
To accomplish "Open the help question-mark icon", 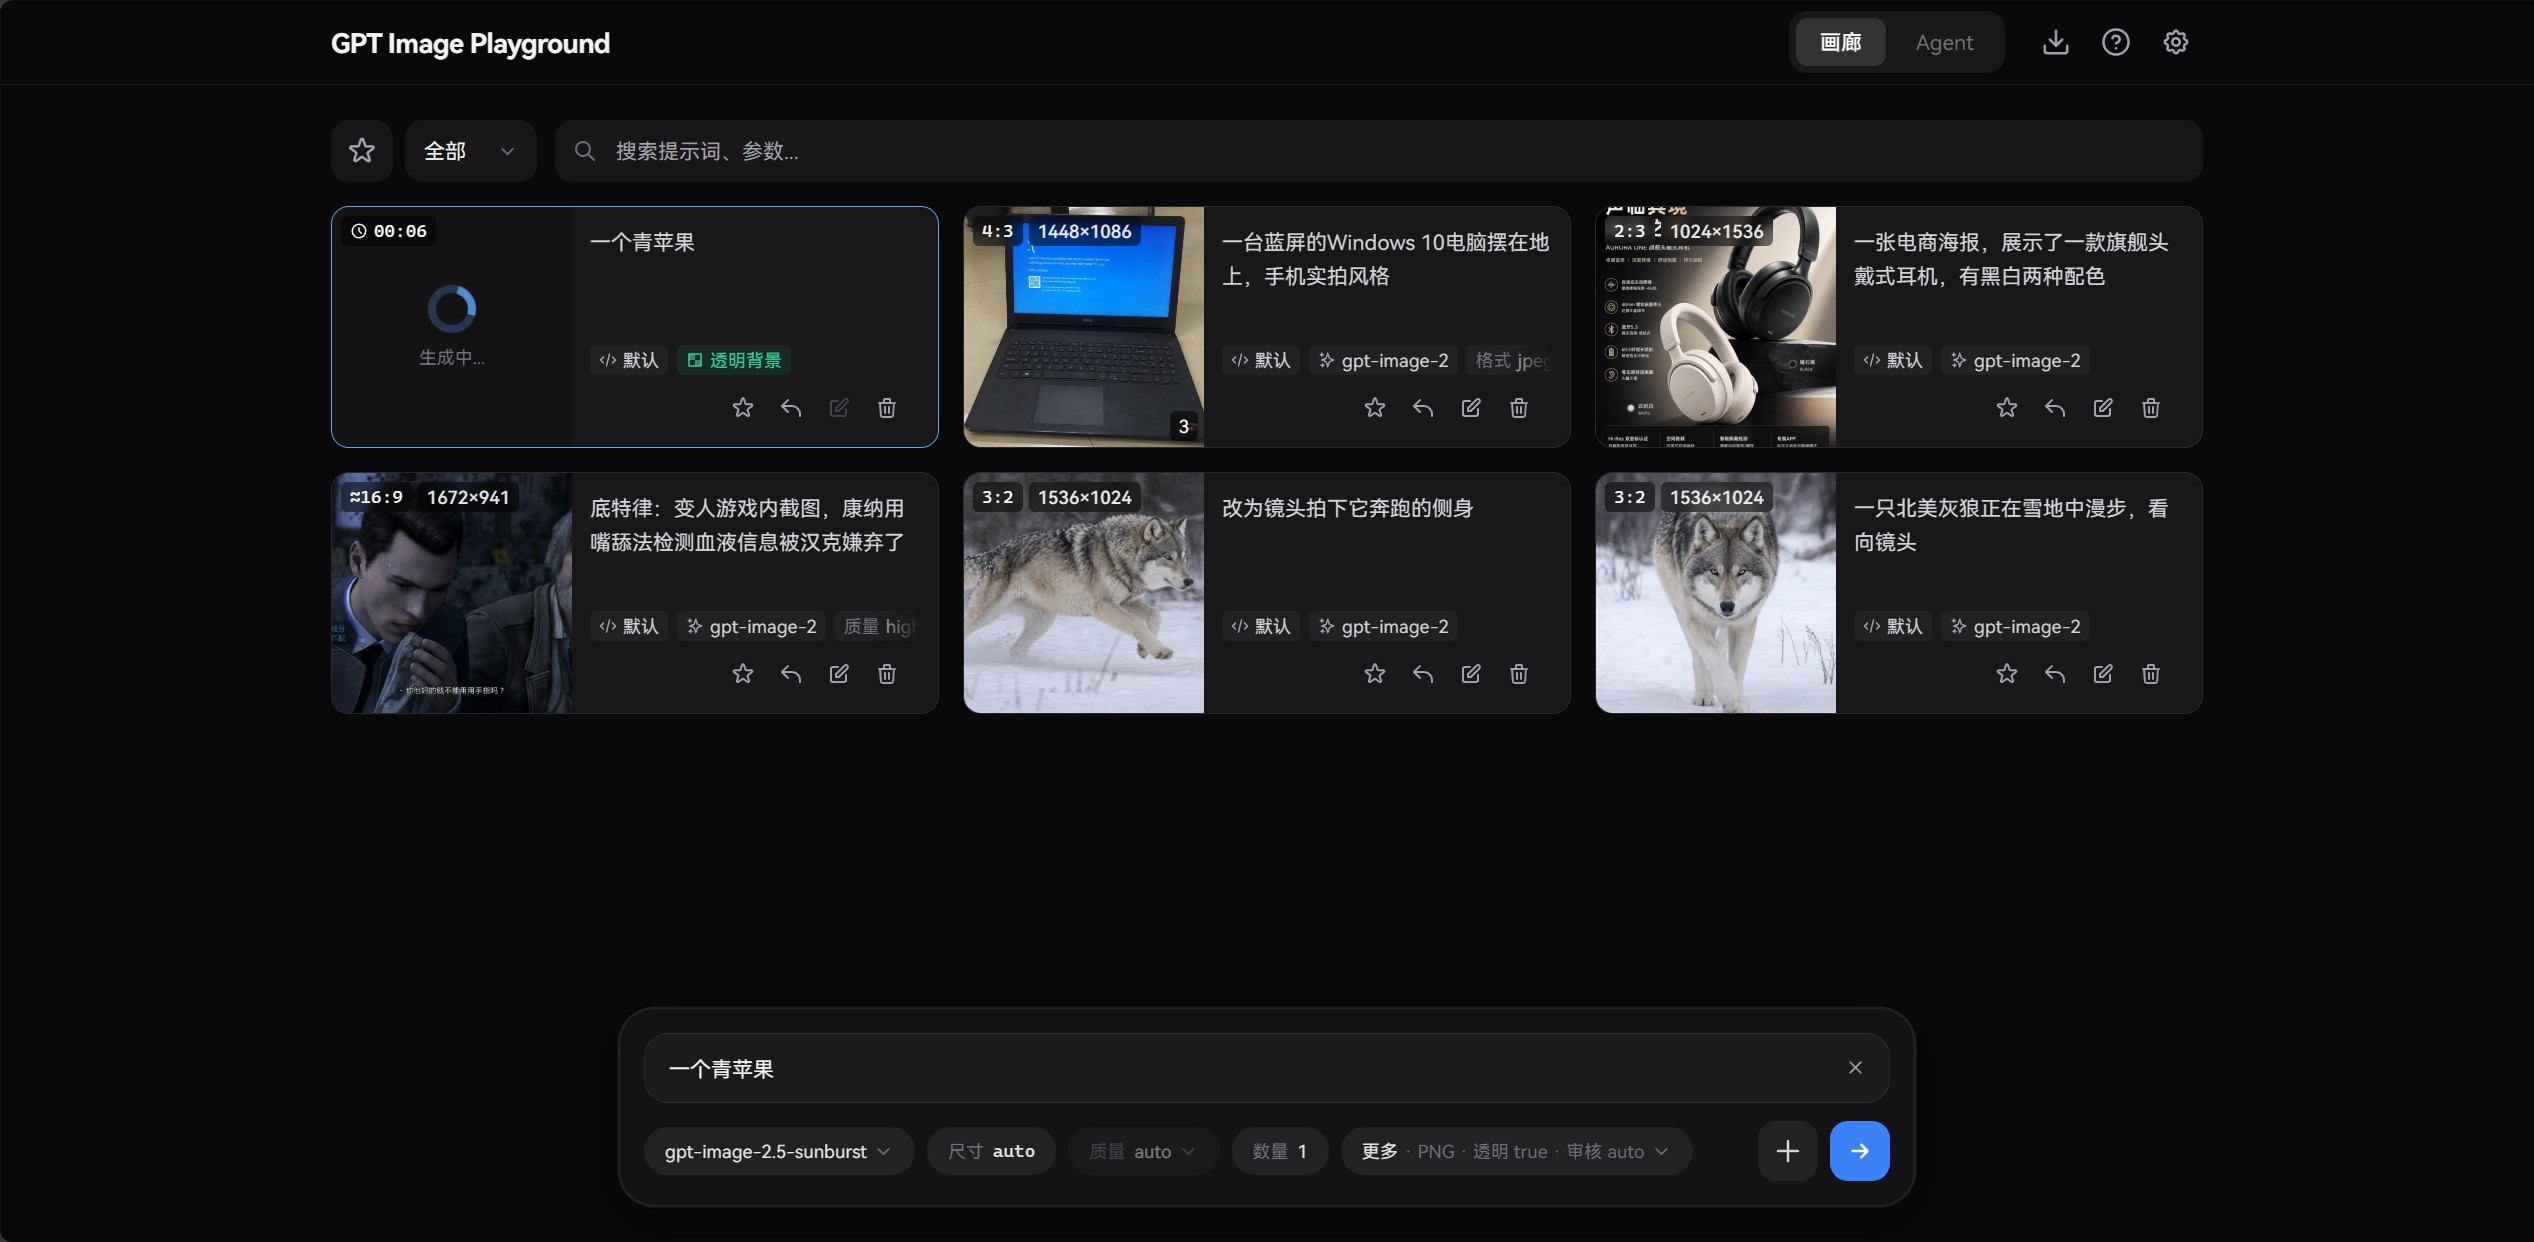I will [2115, 42].
